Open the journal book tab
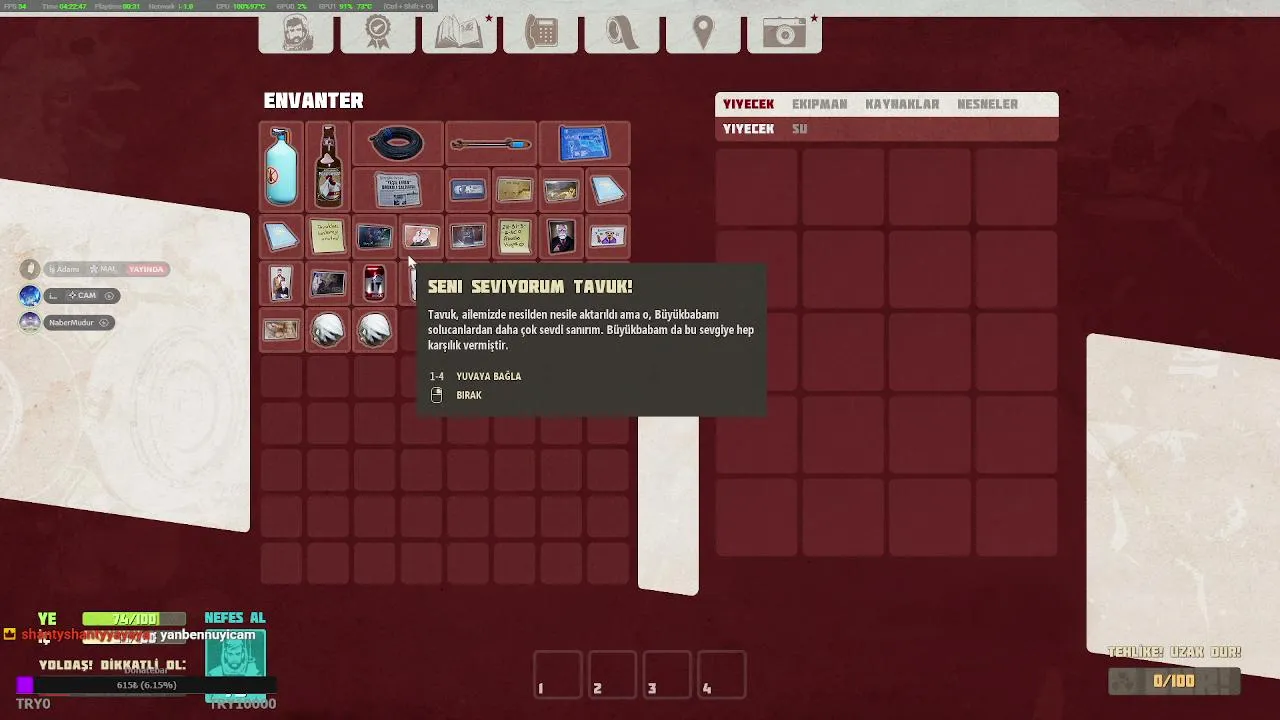Screen dimensions: 1280x720 tap(459, 34)
